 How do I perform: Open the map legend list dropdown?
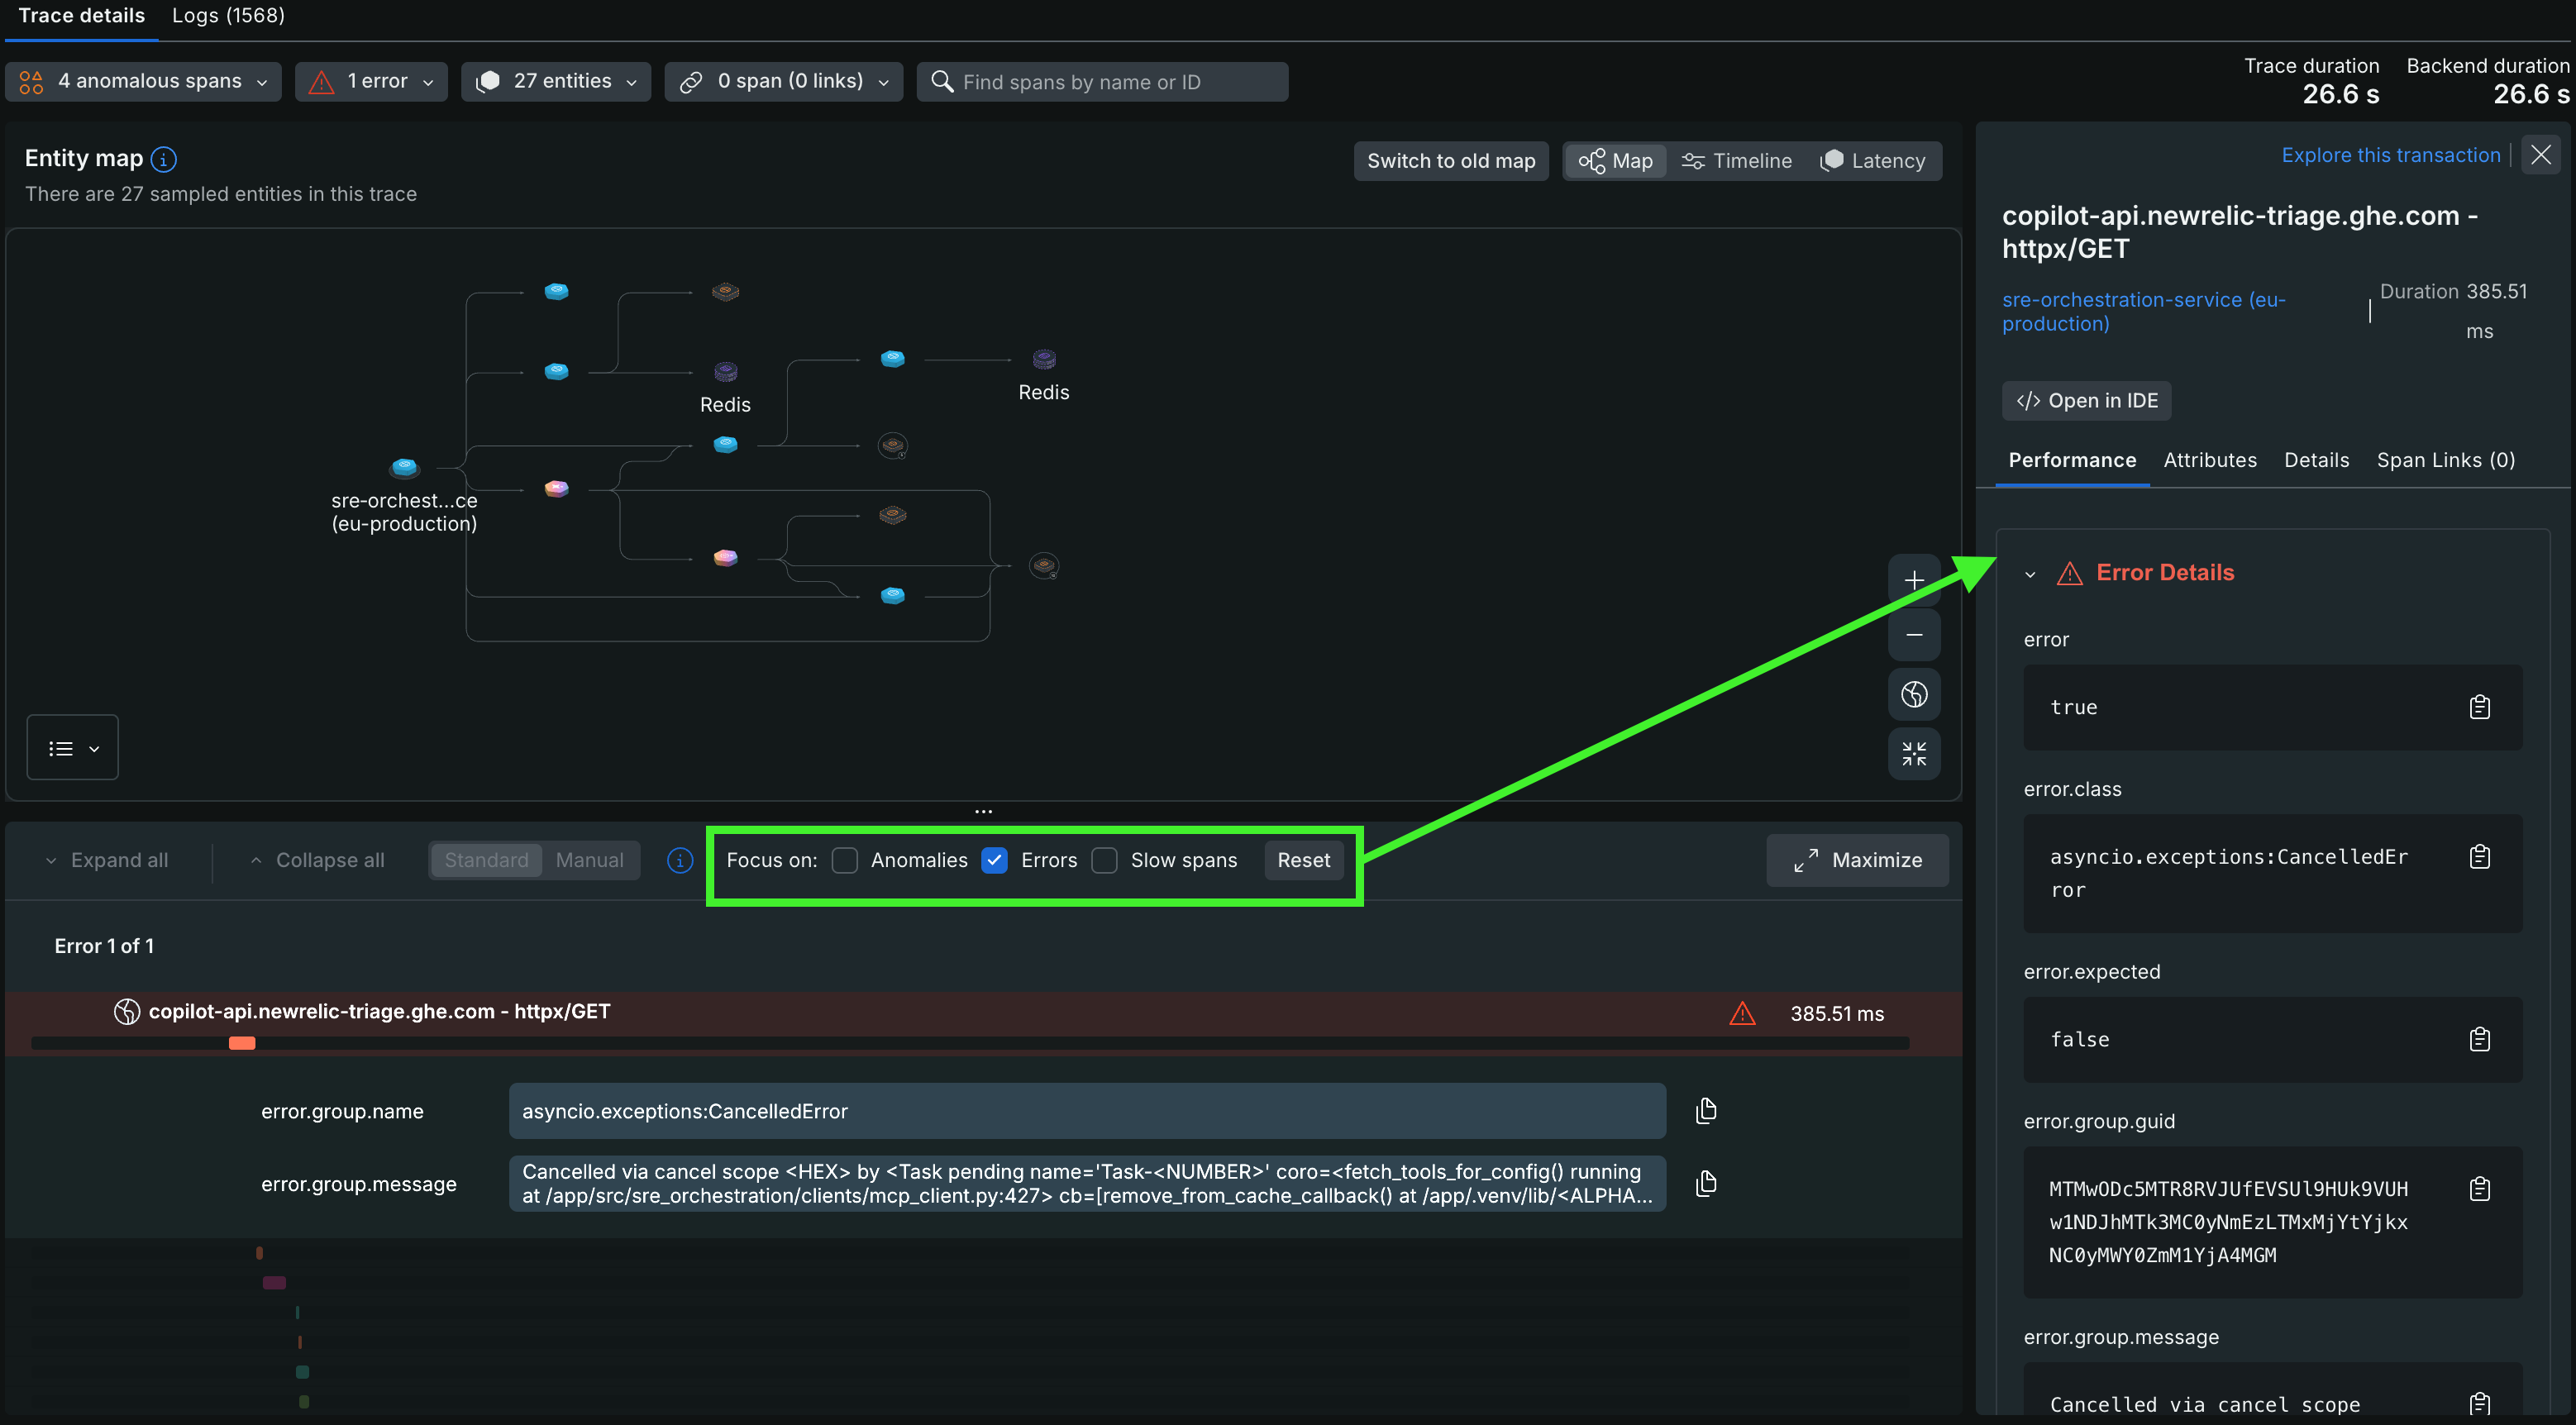[x=73, y=748]
